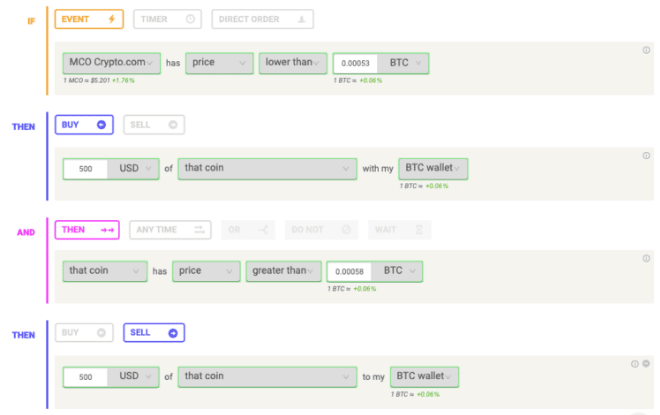Click the remove icon in the last SELL block
The width and height of the screenshot is (660, 415).
(x=647, y=364)
